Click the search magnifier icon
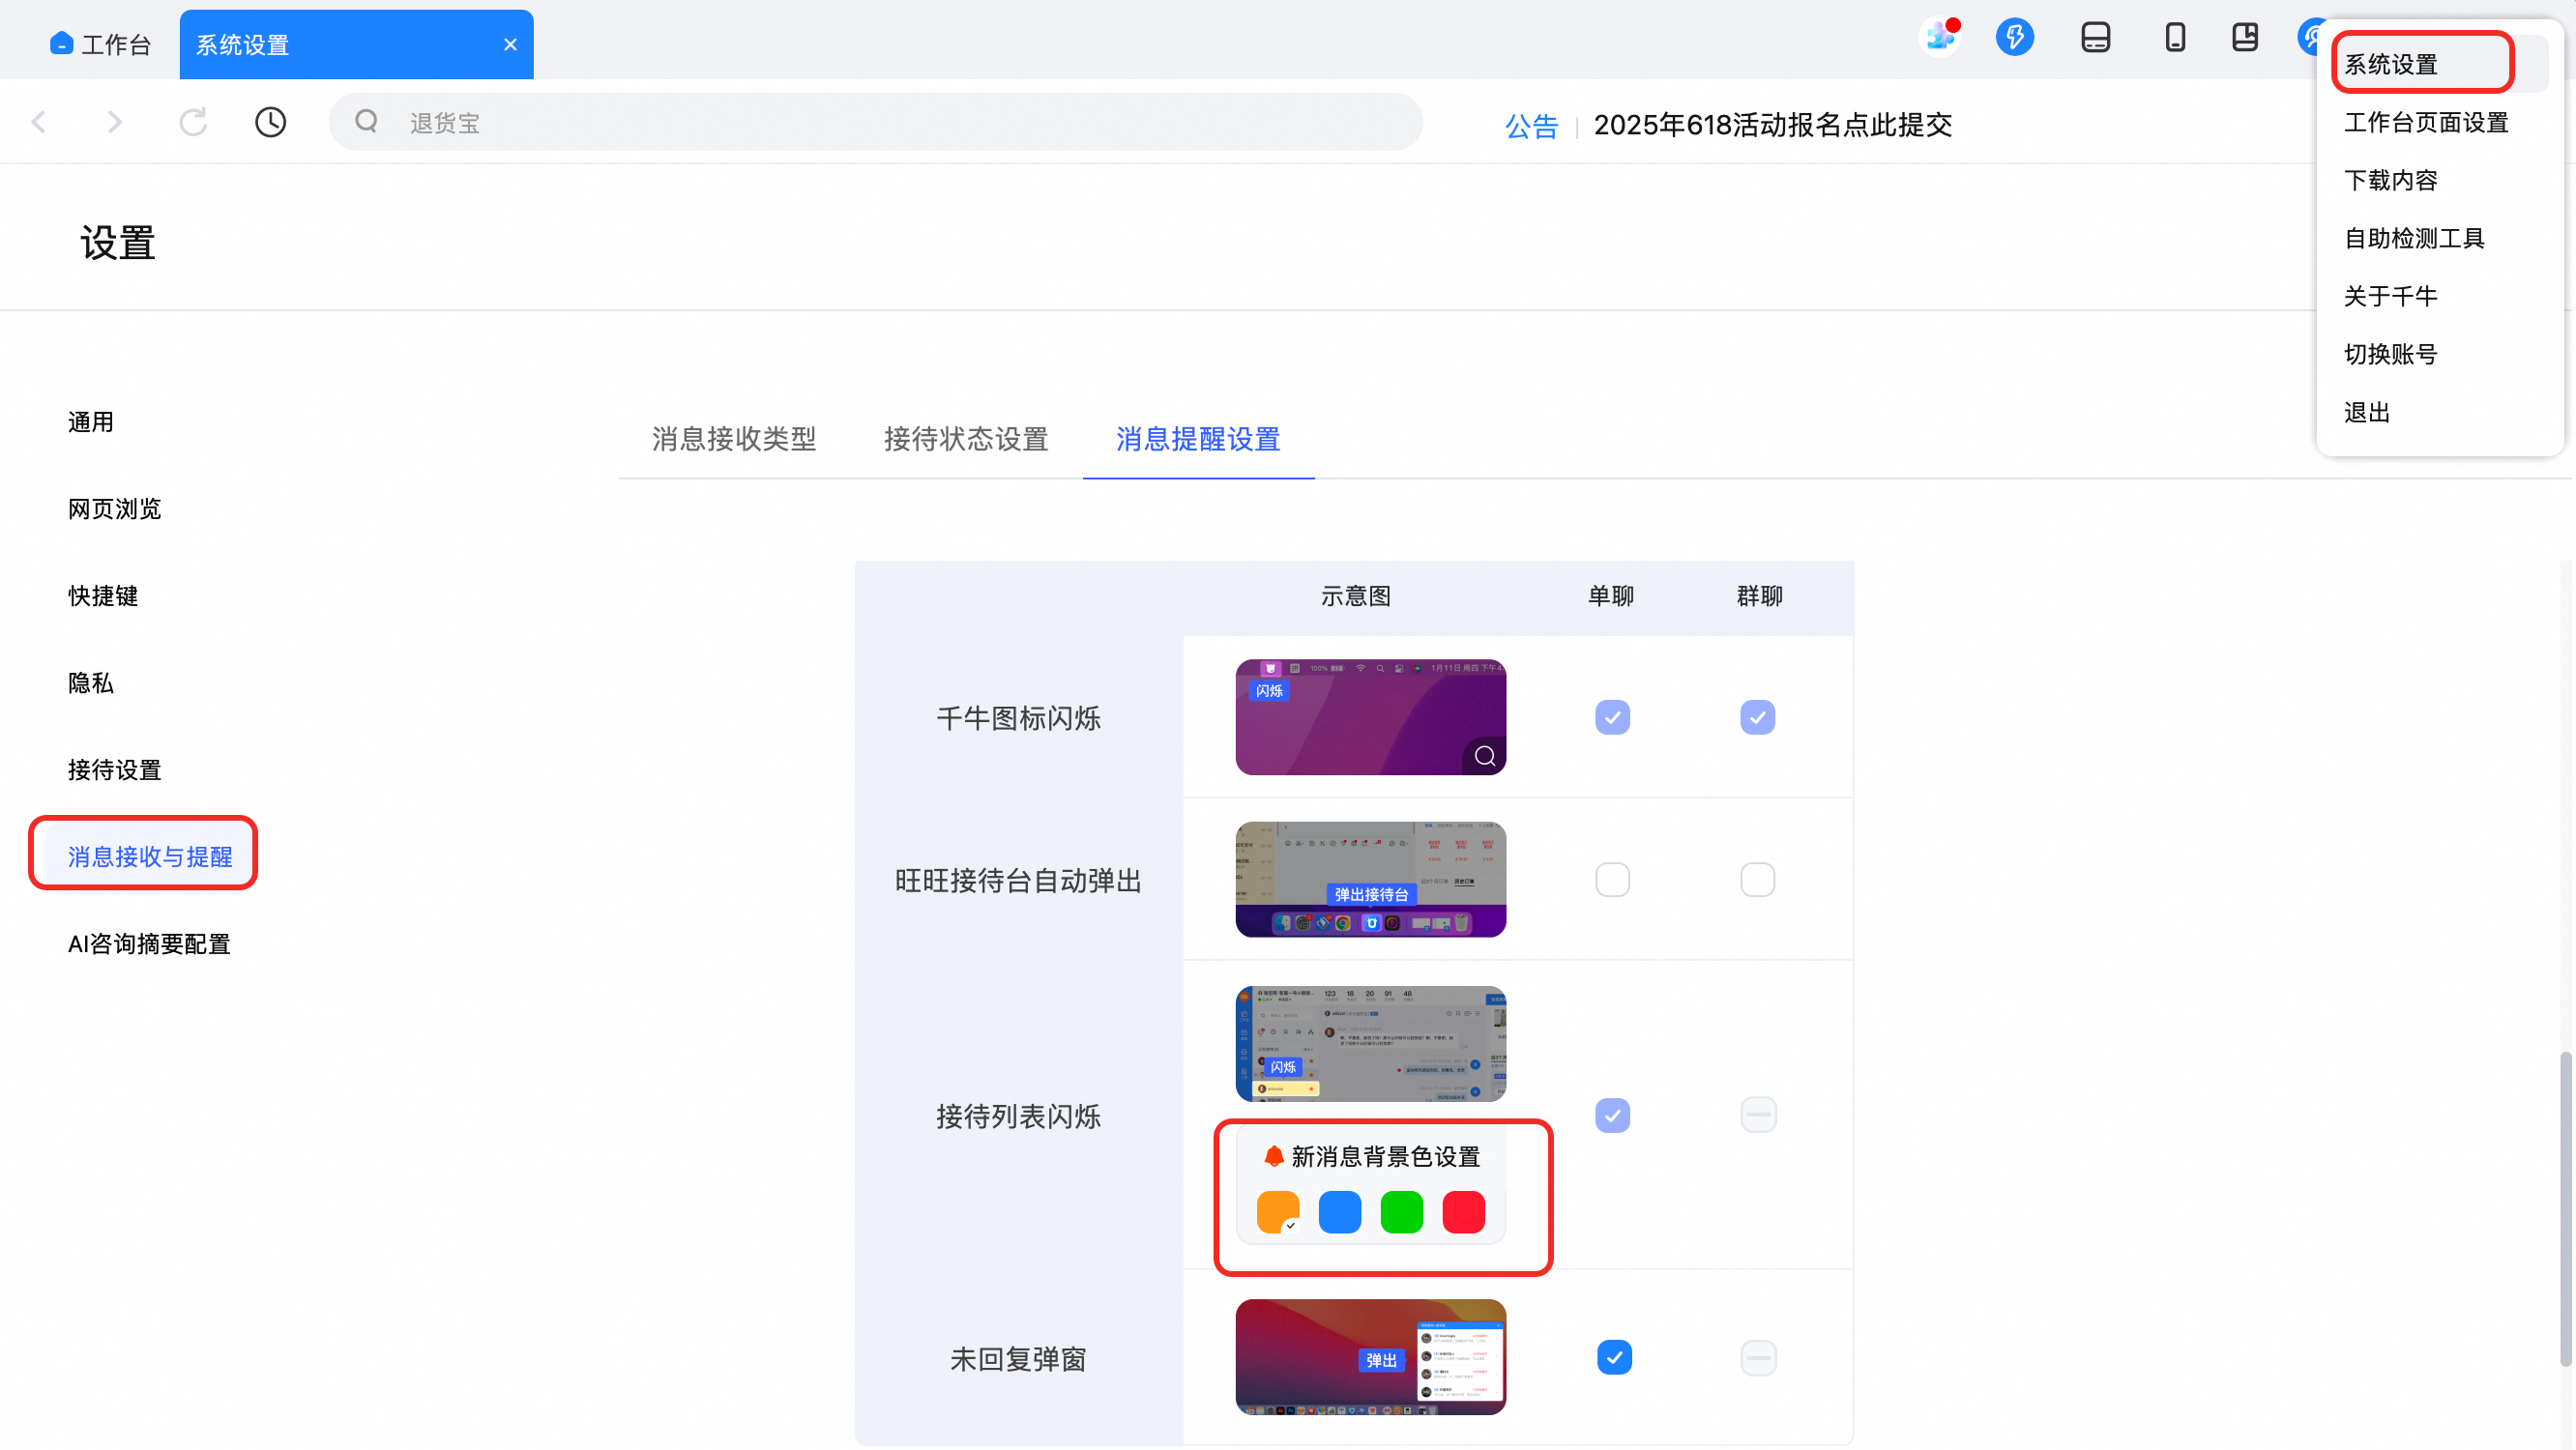 (x=367, y=122)
